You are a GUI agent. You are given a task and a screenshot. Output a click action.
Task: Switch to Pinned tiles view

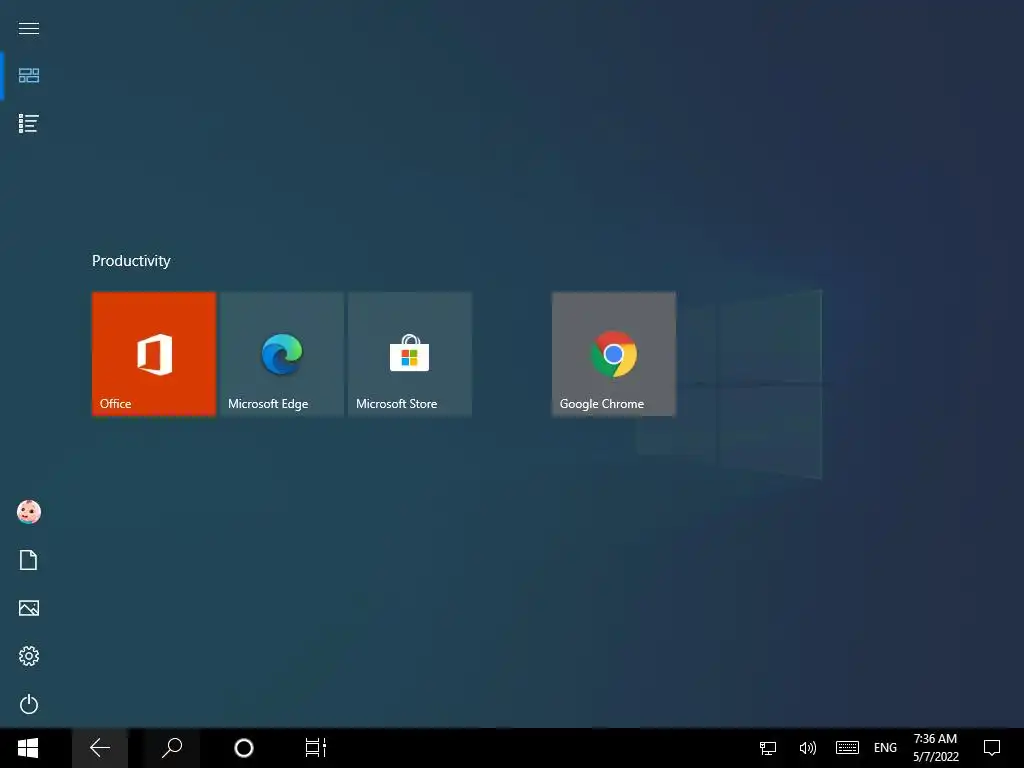click(x=29, y=76)
